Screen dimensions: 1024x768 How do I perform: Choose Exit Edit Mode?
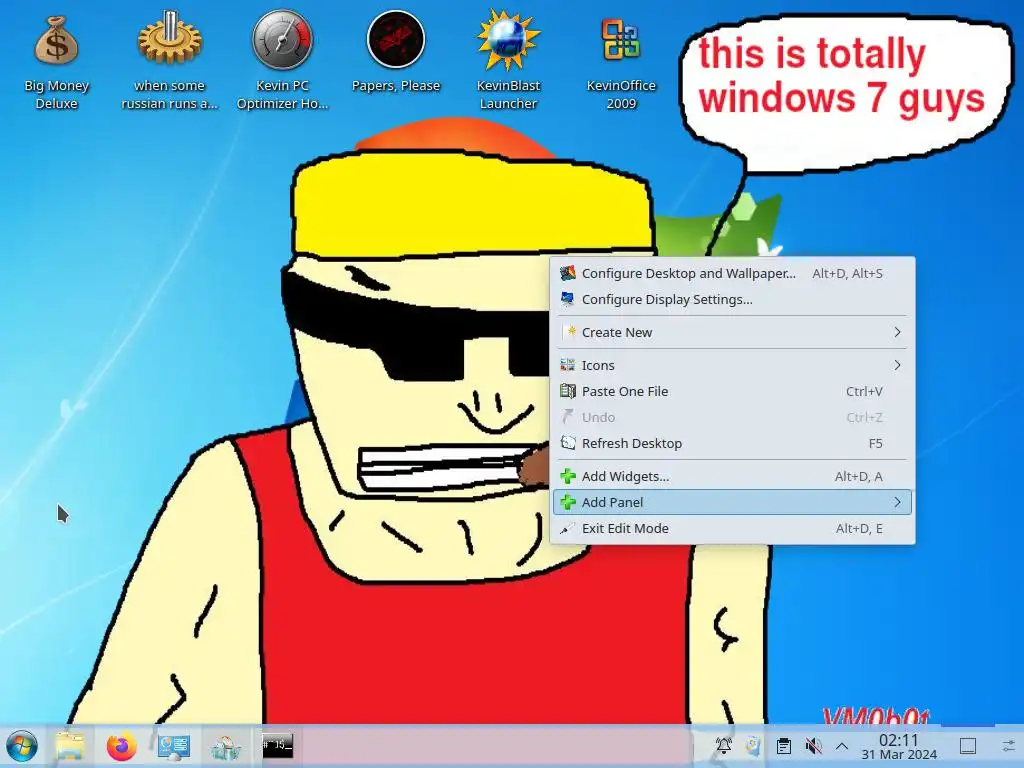tap(732, 528)
